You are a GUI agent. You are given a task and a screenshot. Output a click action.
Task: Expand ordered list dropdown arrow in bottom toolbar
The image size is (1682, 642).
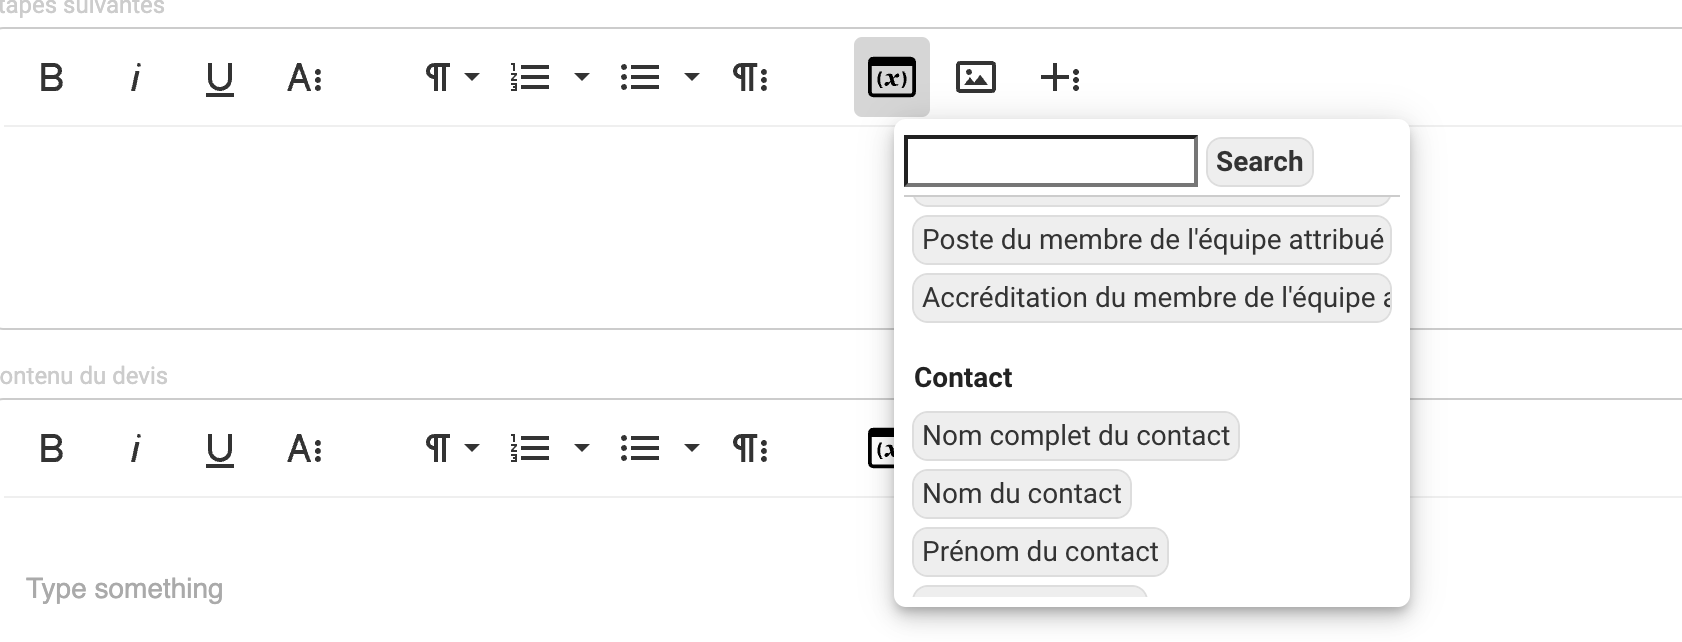pos(581,448)
